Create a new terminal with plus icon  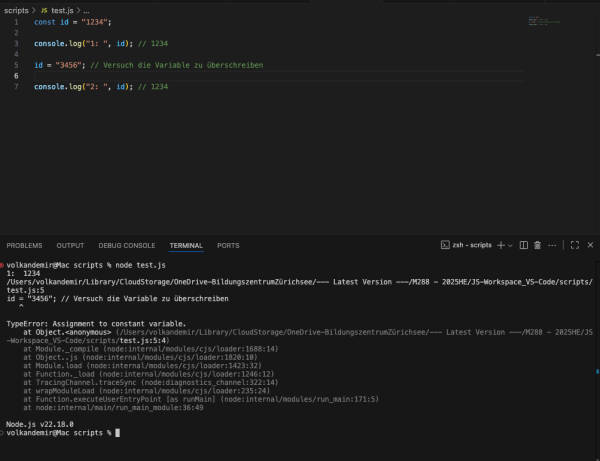[501, 245]
